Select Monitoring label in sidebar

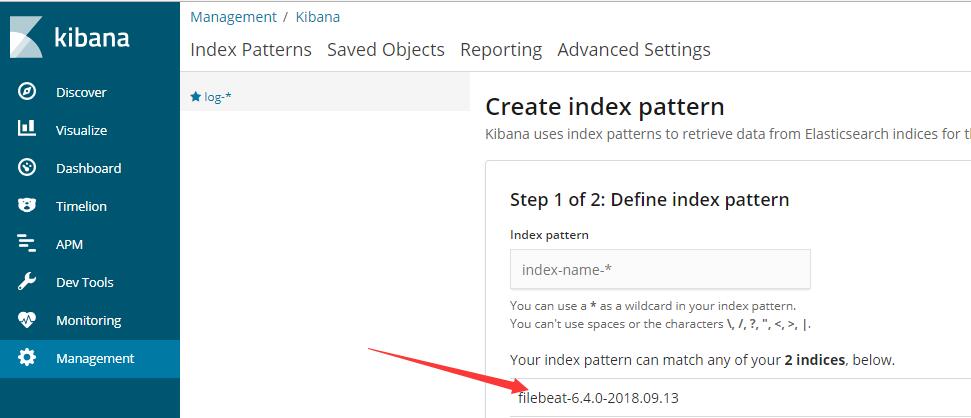(x=89, y=321)
